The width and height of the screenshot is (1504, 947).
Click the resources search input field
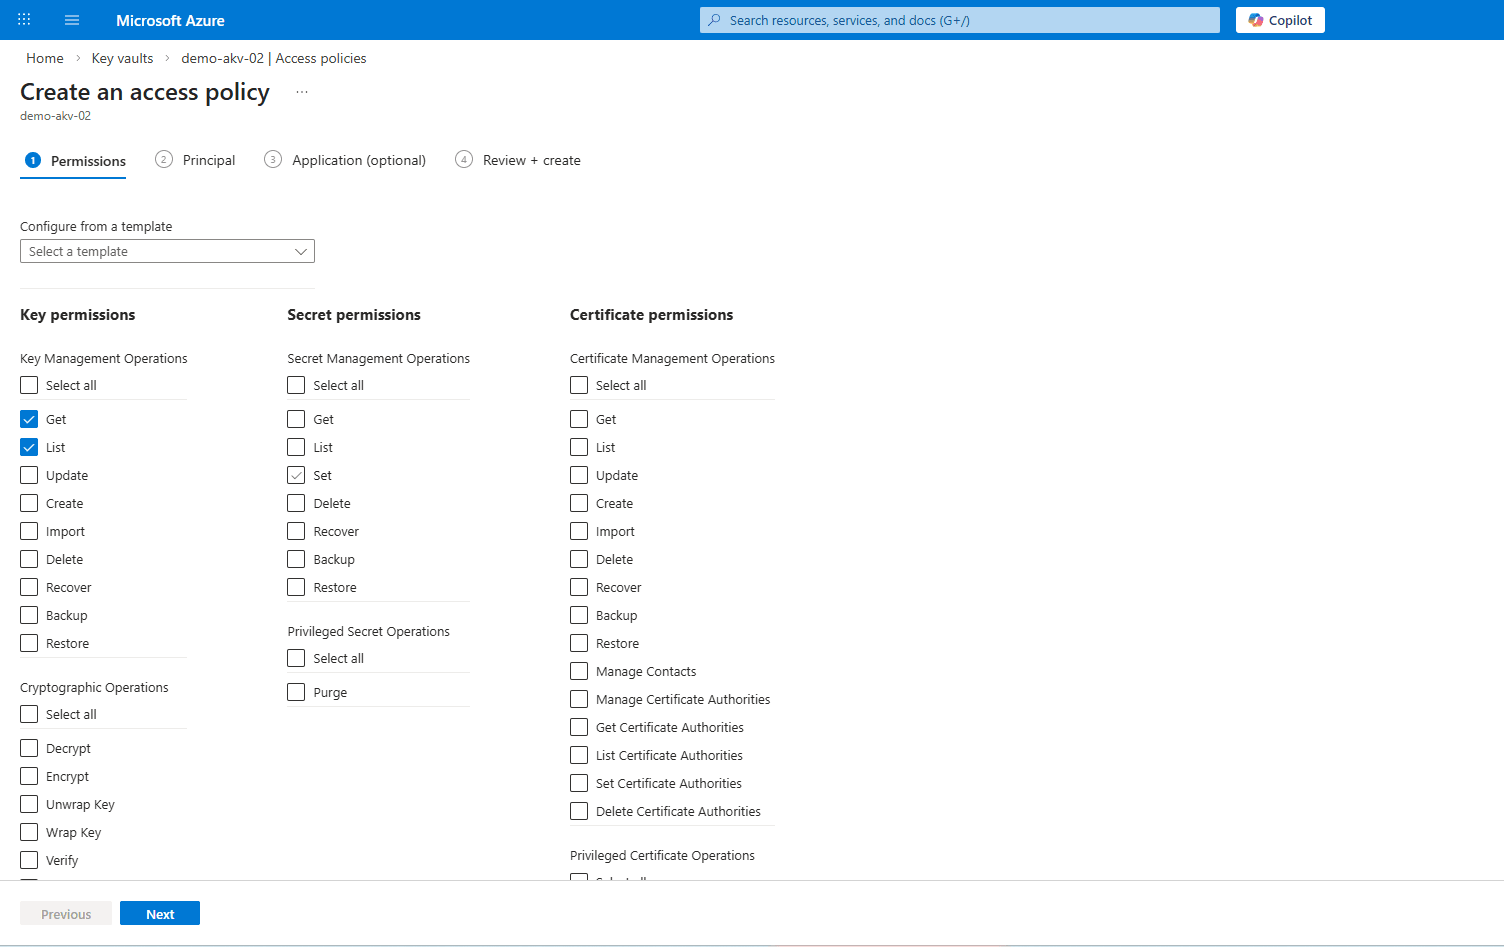coord(959,20)
